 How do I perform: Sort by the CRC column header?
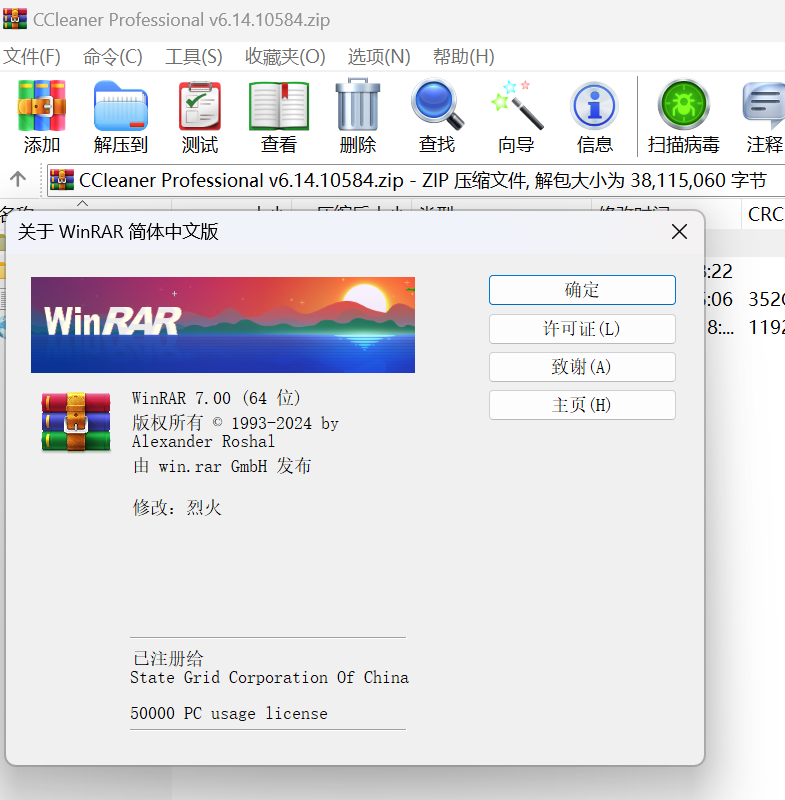tap(763, 214)
